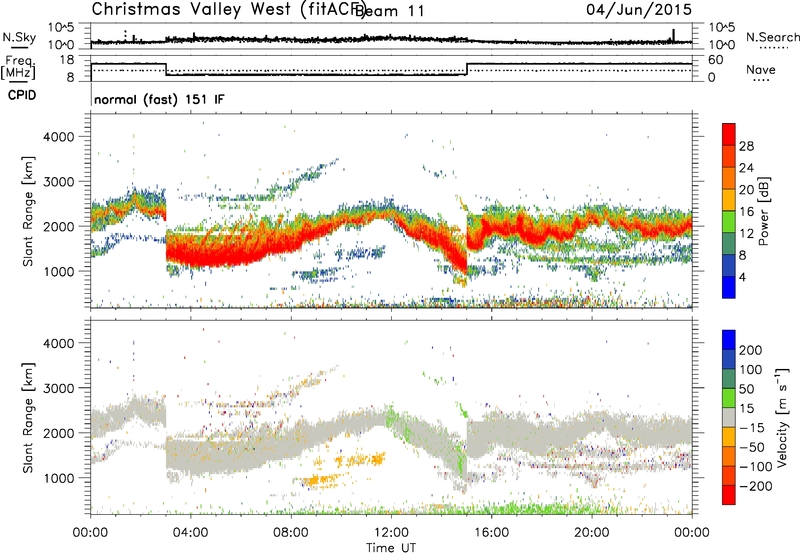Click the 'Slant Range [km]' label of power panel
800x554 pixels.
[x=28, y=211]
